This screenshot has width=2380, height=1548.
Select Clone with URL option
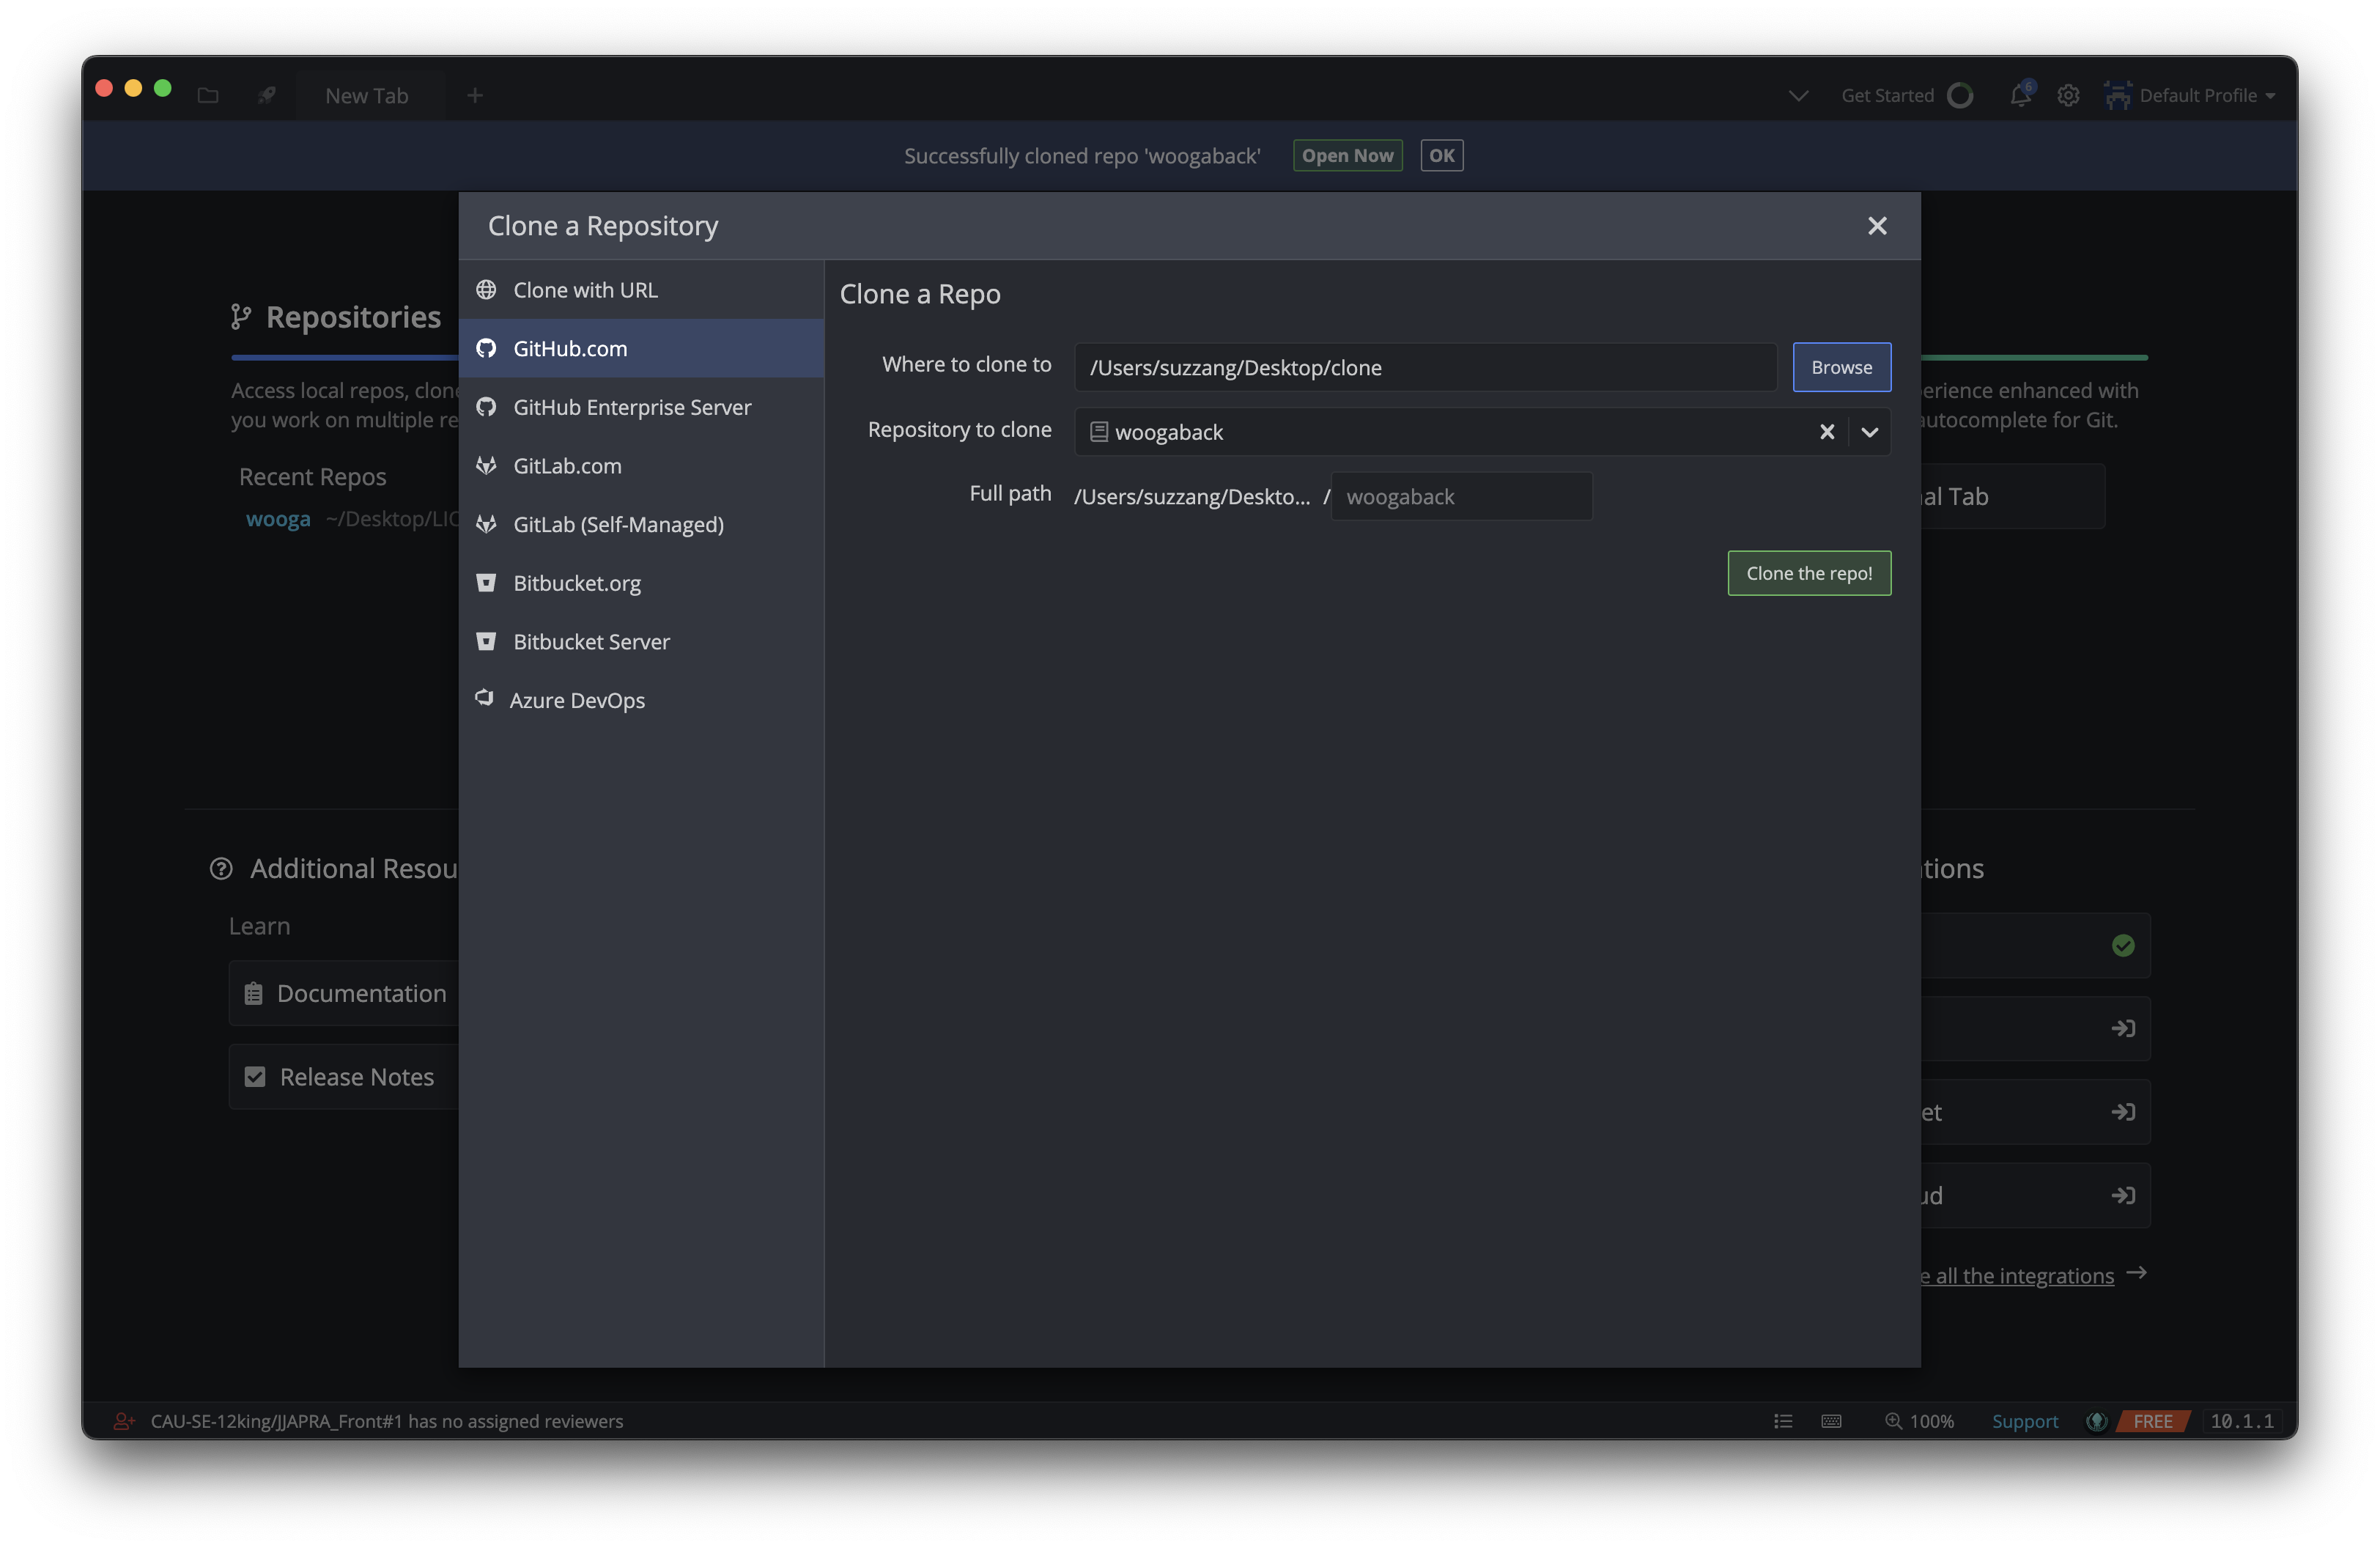(x=585, y=290)
